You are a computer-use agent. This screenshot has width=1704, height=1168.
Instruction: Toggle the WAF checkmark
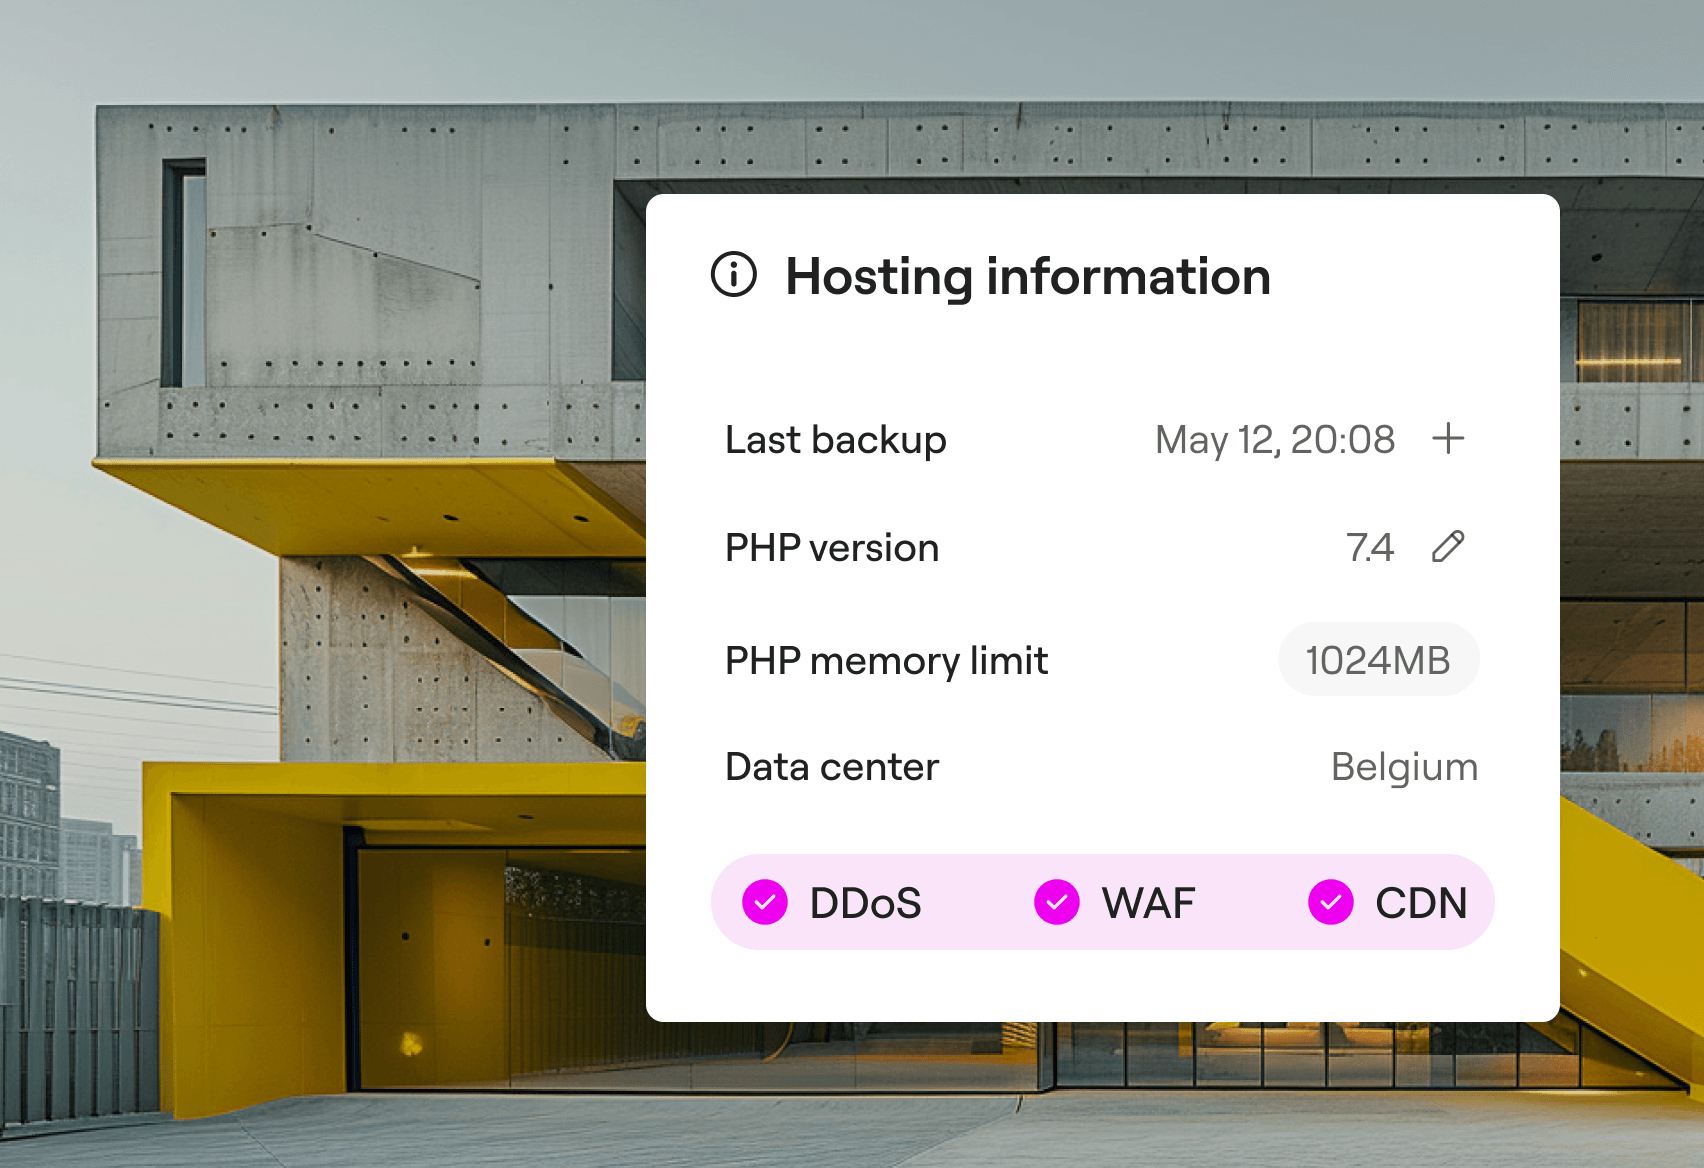1057,902
